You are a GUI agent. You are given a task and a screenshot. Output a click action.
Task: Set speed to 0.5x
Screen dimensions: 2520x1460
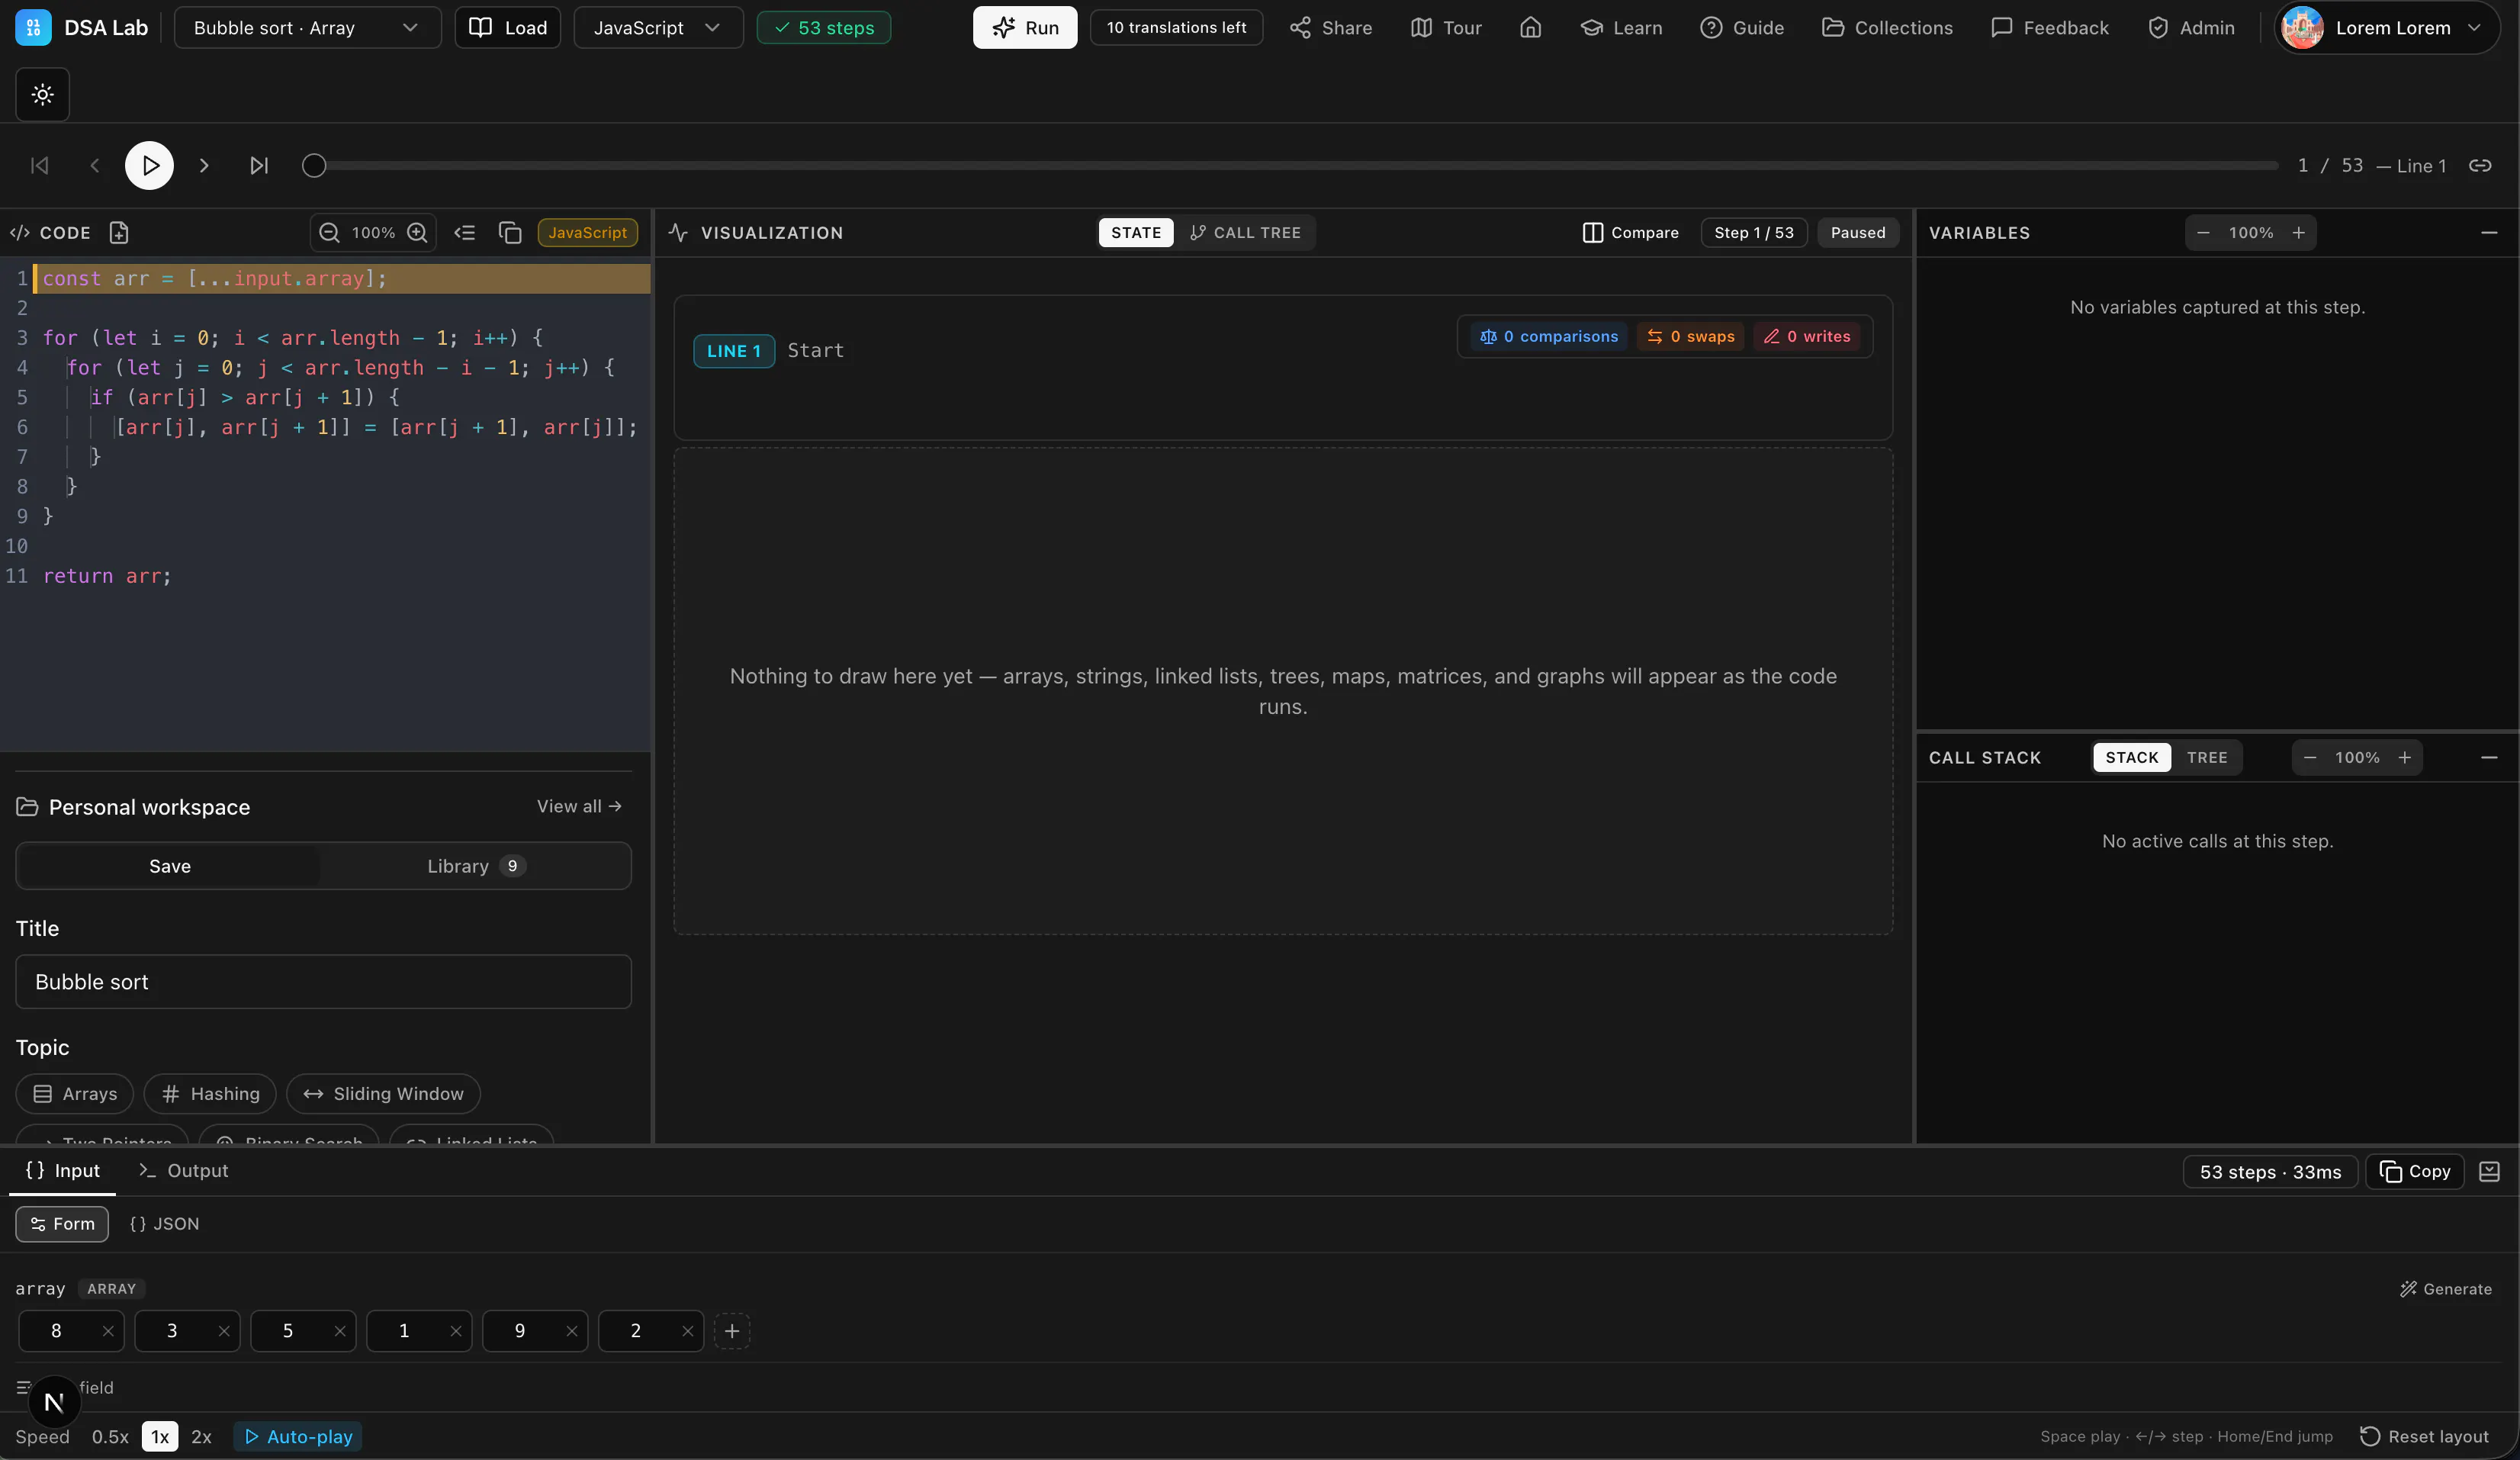(110, 1437)
